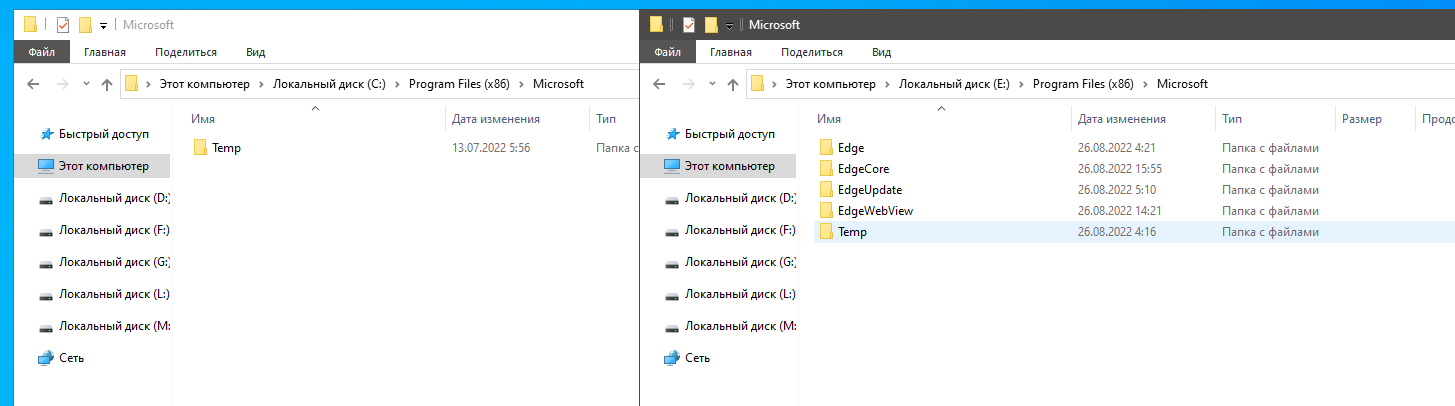Select Локальный диск (G:) in left sidebar
This screenshot has width=1455, height=406.
click(x=113, y=263)
